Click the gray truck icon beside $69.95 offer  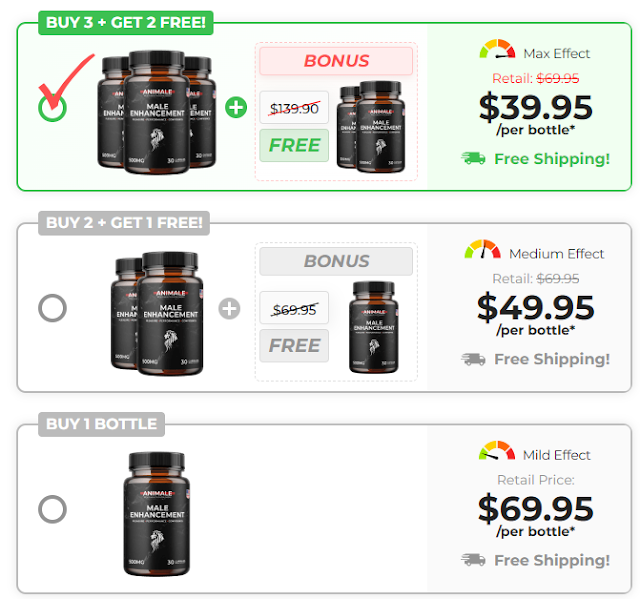click(x=473, y=559)
